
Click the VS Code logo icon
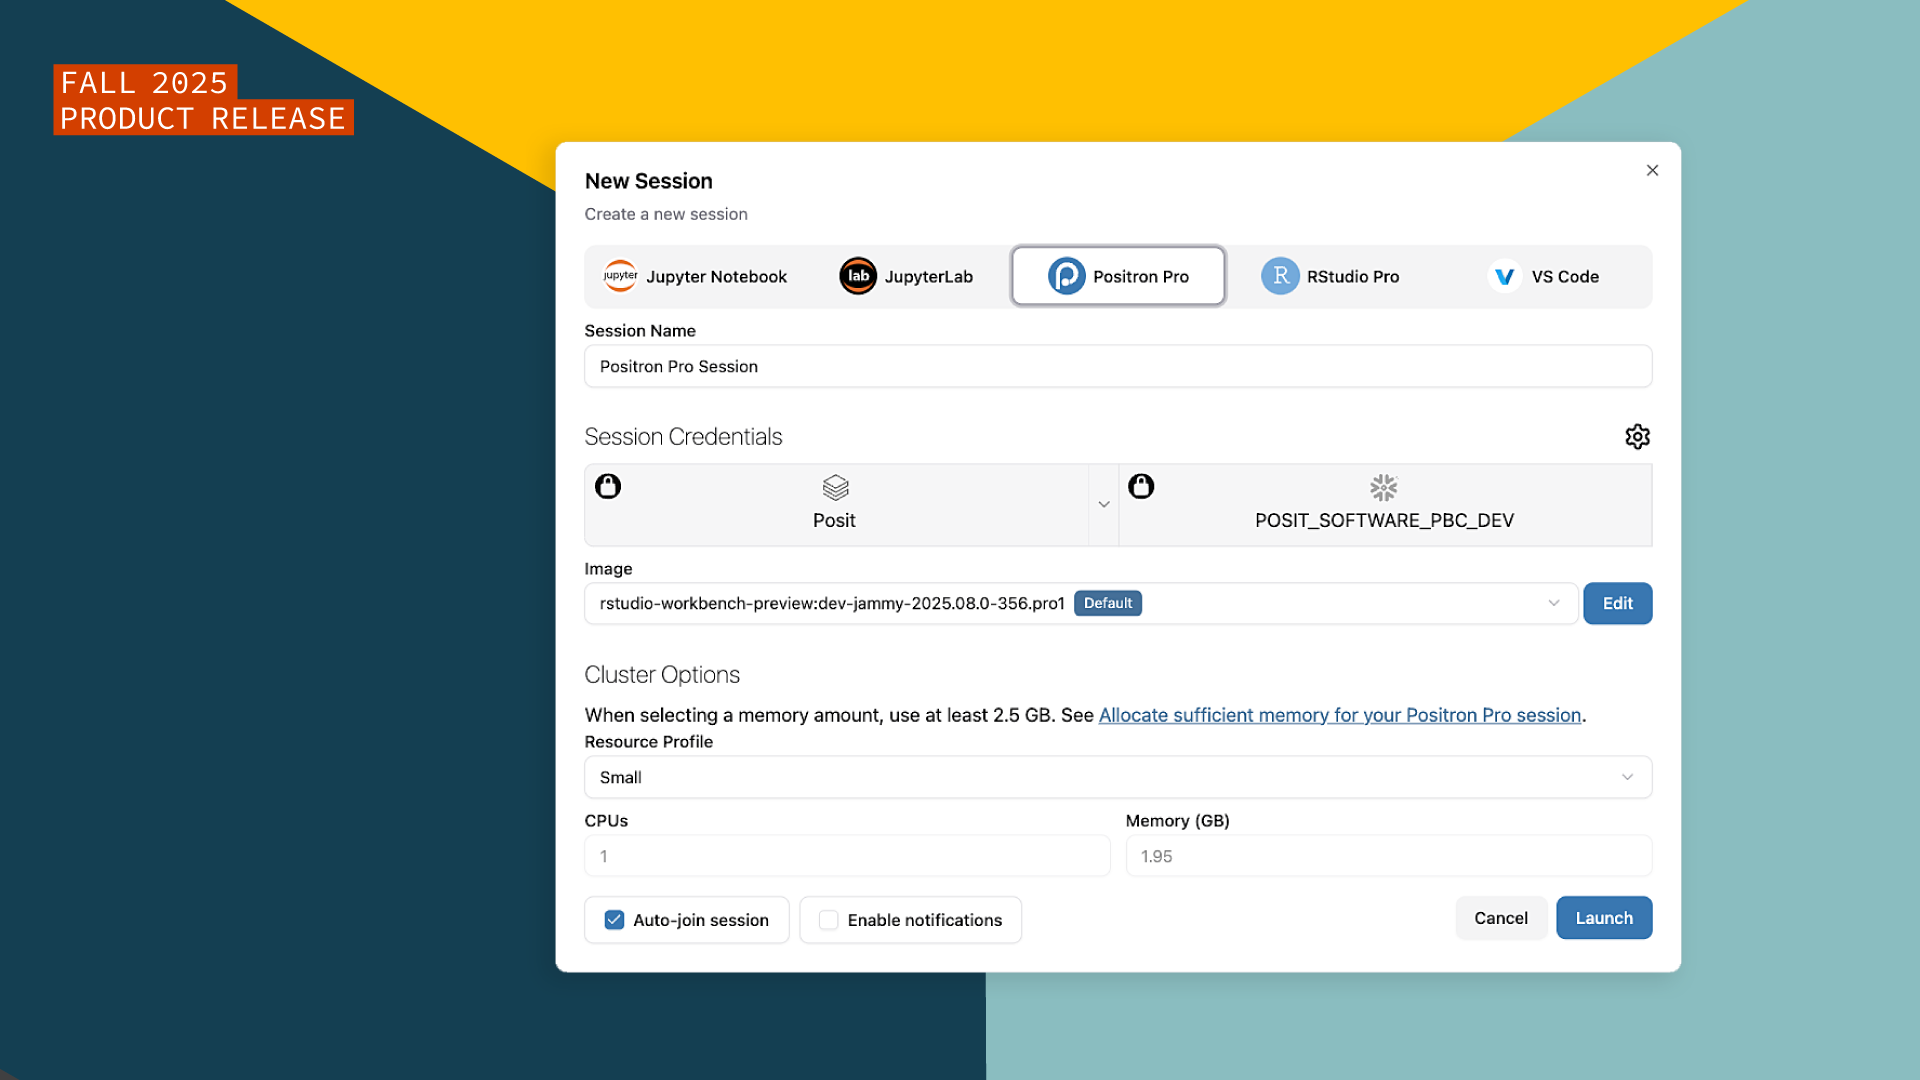[x=1504, y=276]
